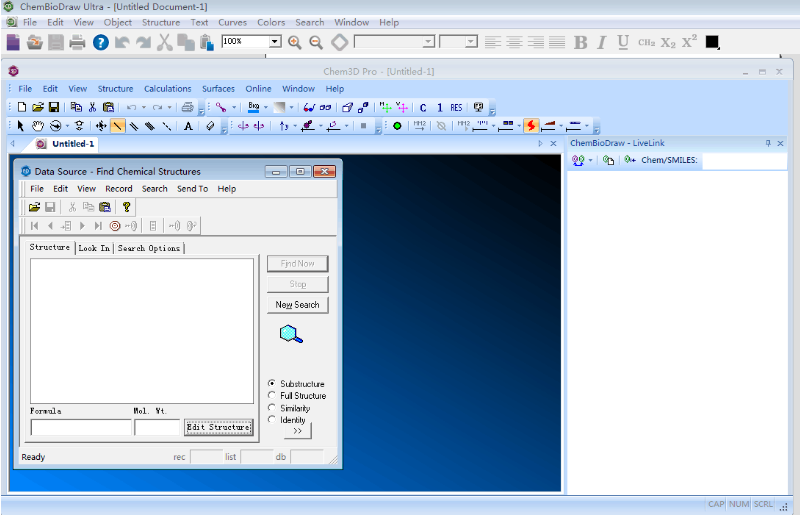Click the hand pan tool in Chem3D
The width and height of the screenshot is (800, 515).
(x=38, y=126)
